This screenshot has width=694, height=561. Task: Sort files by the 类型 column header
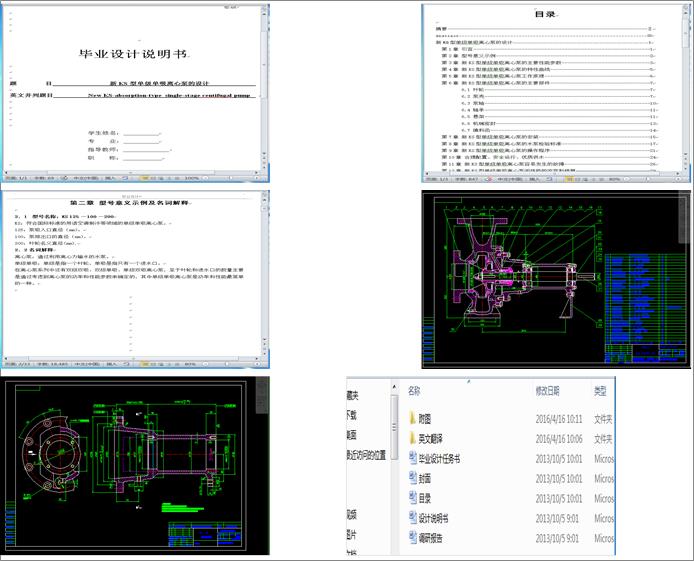(600, 391)
